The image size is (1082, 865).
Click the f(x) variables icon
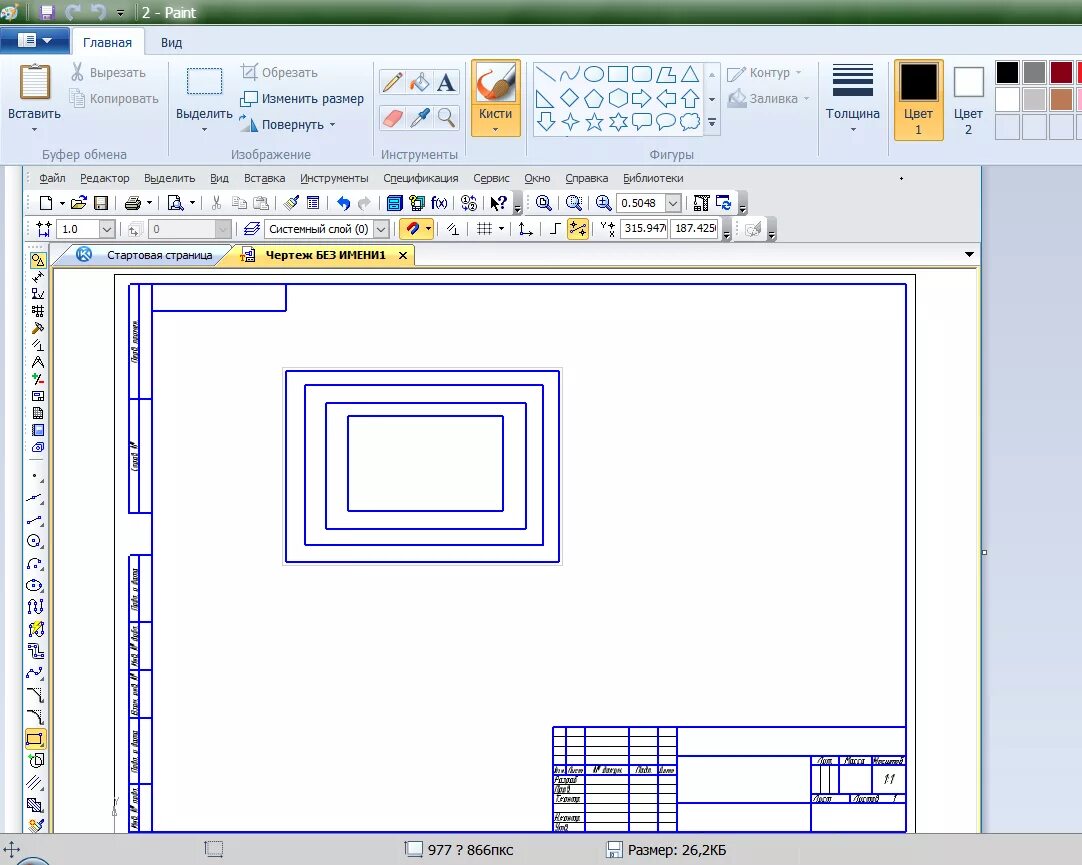pyautogui.click(x=439, y=203)
